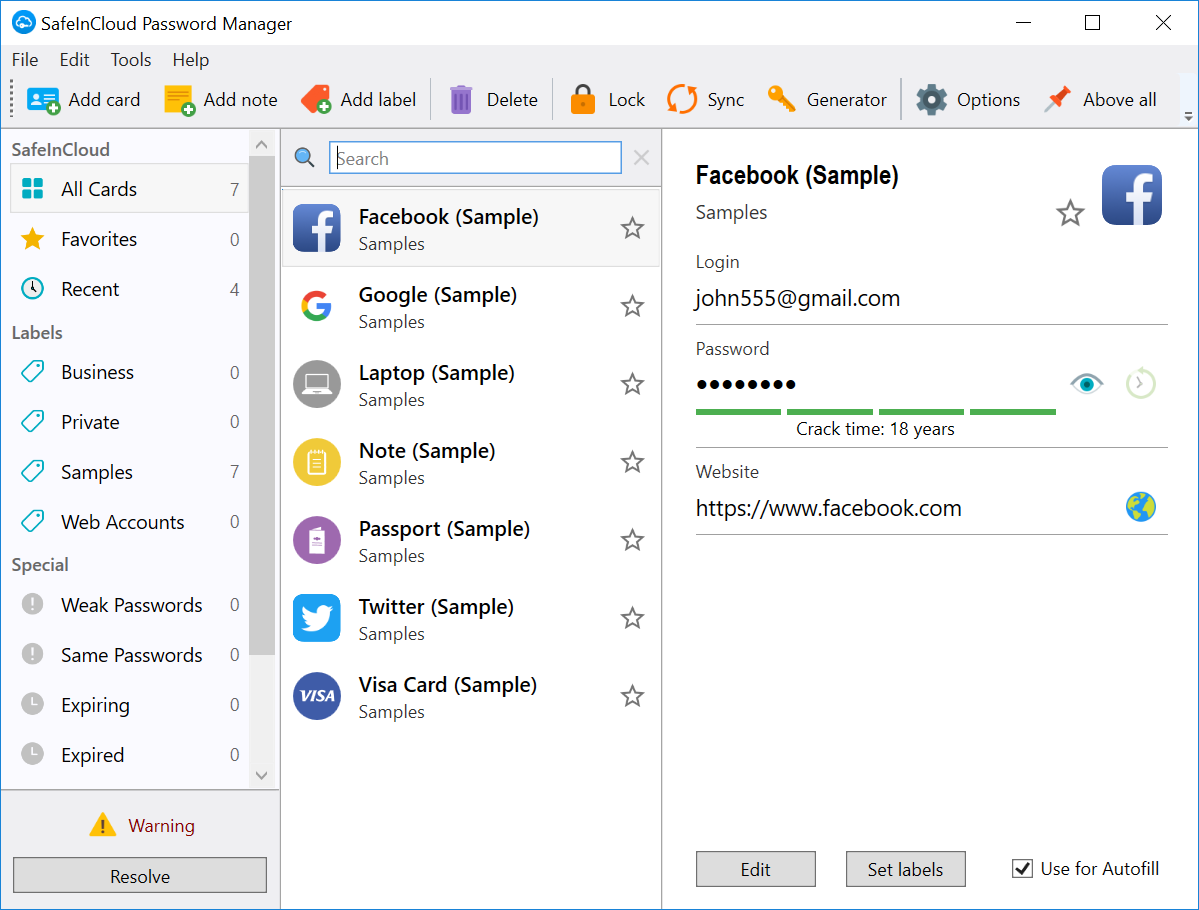
Task: Click the sidebar scroll up arrow
Action: click(262, 145)
